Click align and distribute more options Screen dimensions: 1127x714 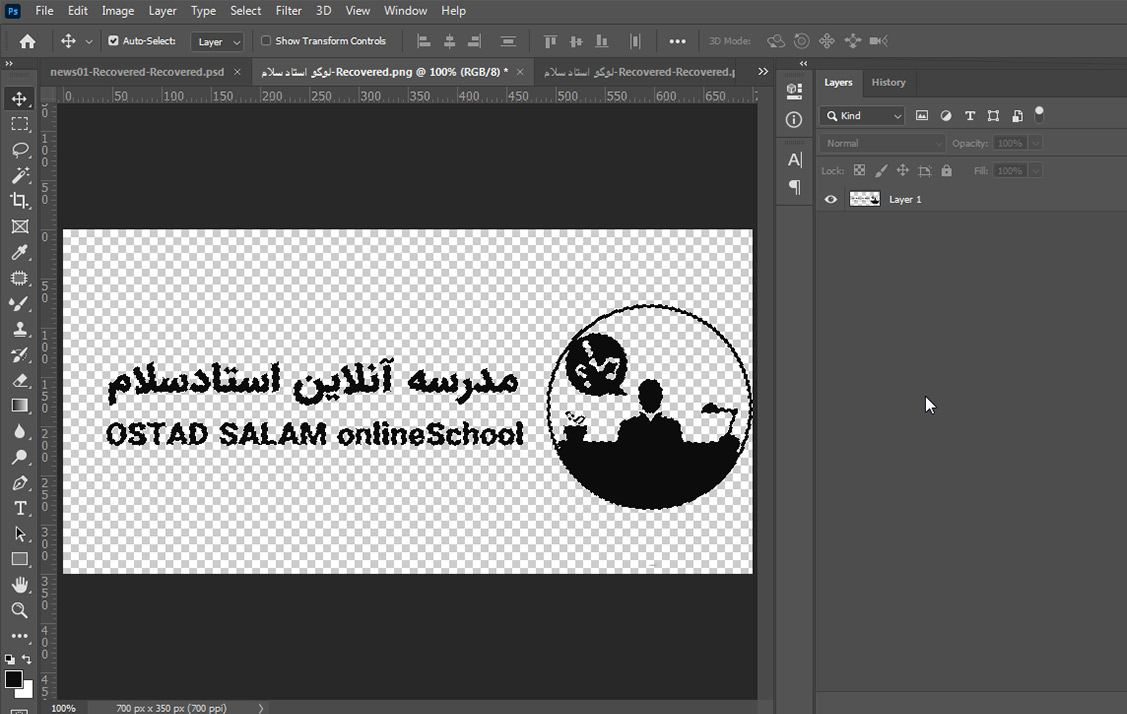677,42
